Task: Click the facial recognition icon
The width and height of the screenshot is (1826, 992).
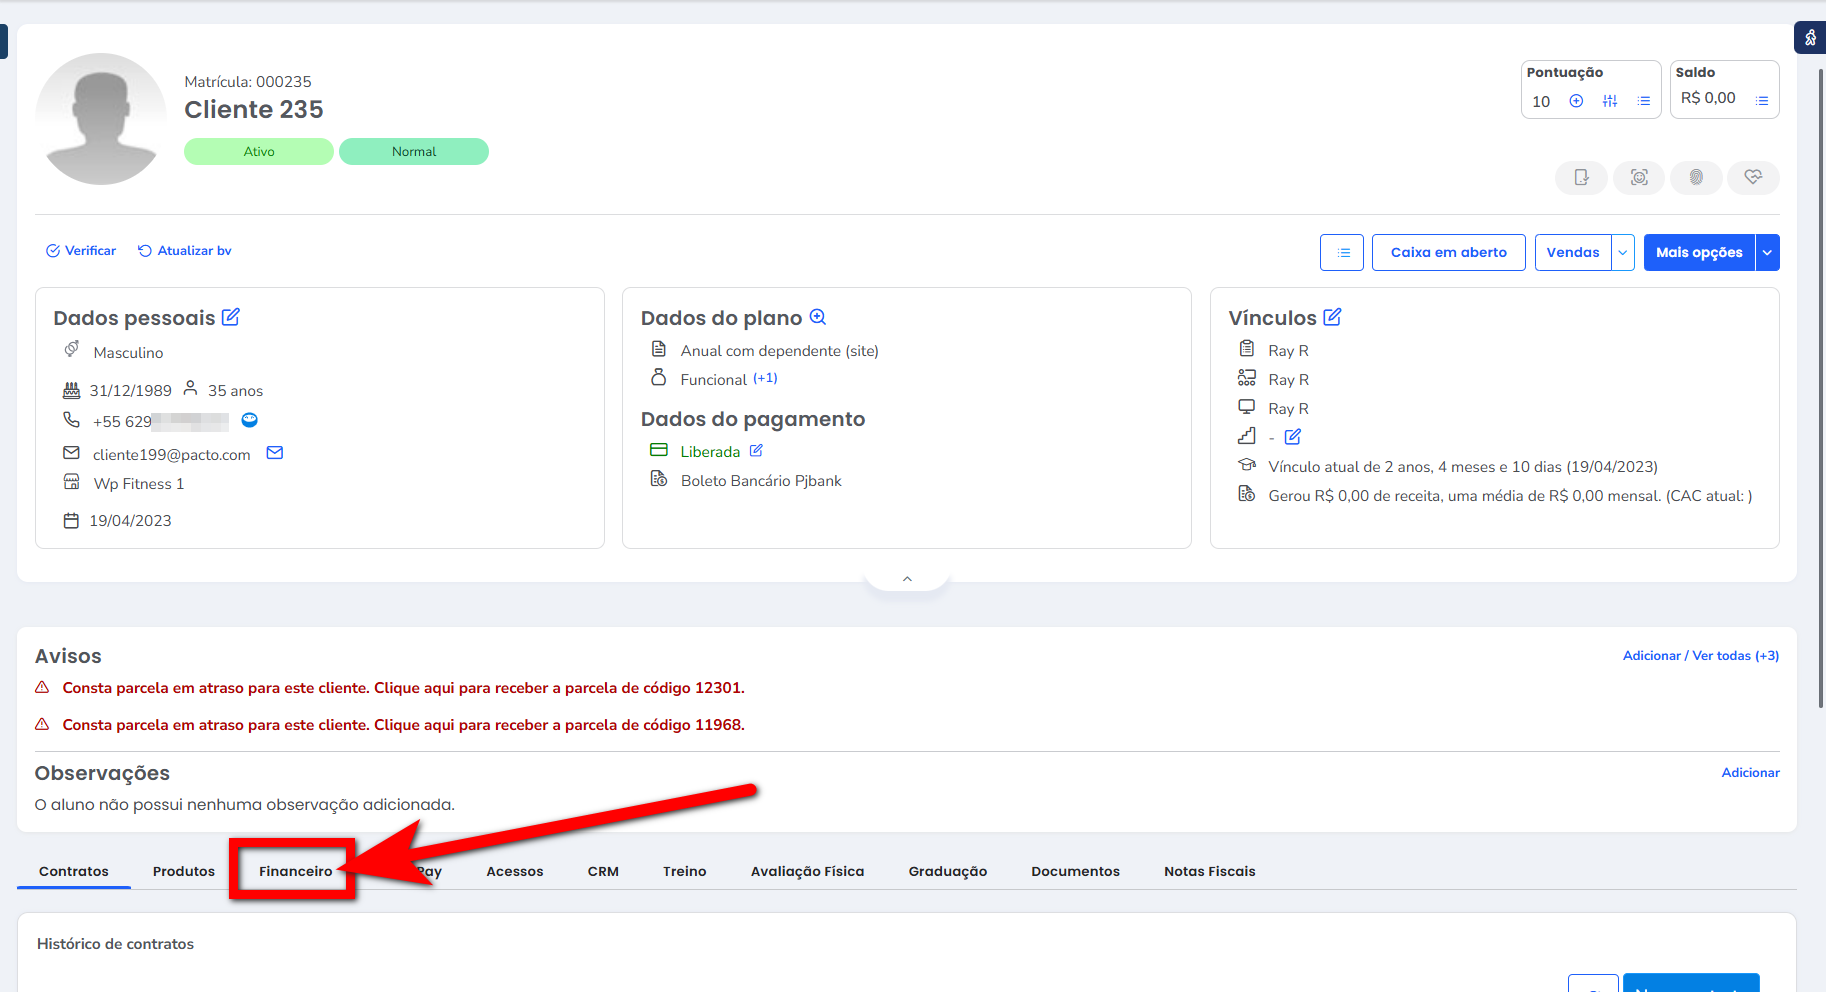Action: pos(1639,178)
